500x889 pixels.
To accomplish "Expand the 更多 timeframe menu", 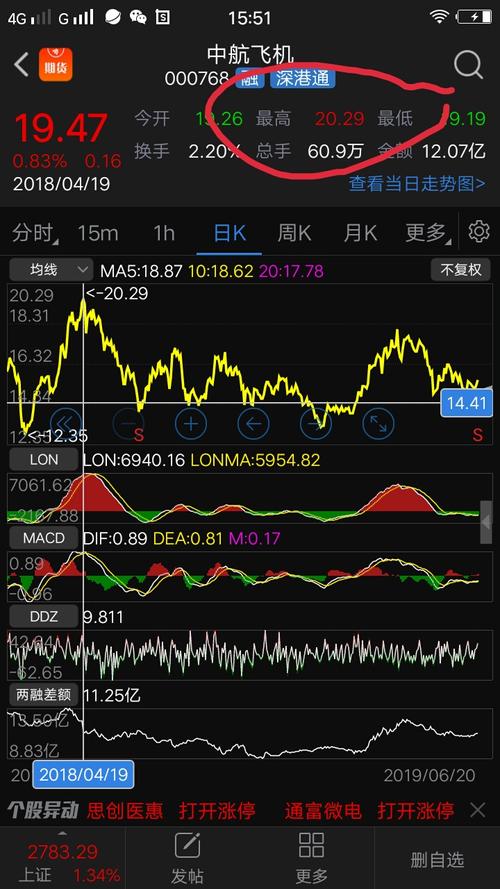I will [428, 232].
